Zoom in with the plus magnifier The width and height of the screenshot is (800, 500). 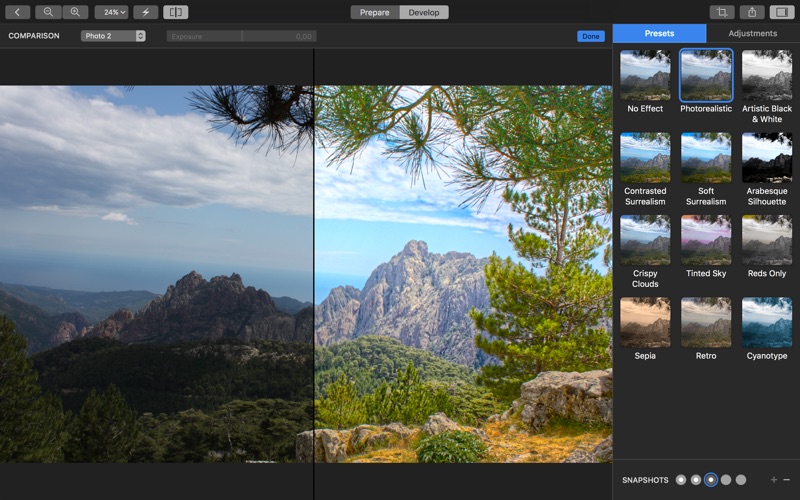pos(75,12)
